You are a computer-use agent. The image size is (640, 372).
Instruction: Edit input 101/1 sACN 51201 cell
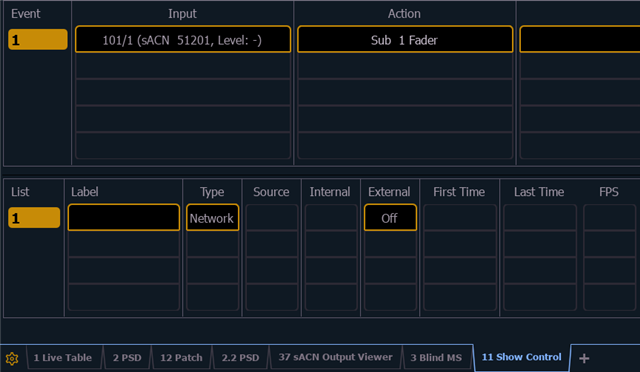pos(182,40)
